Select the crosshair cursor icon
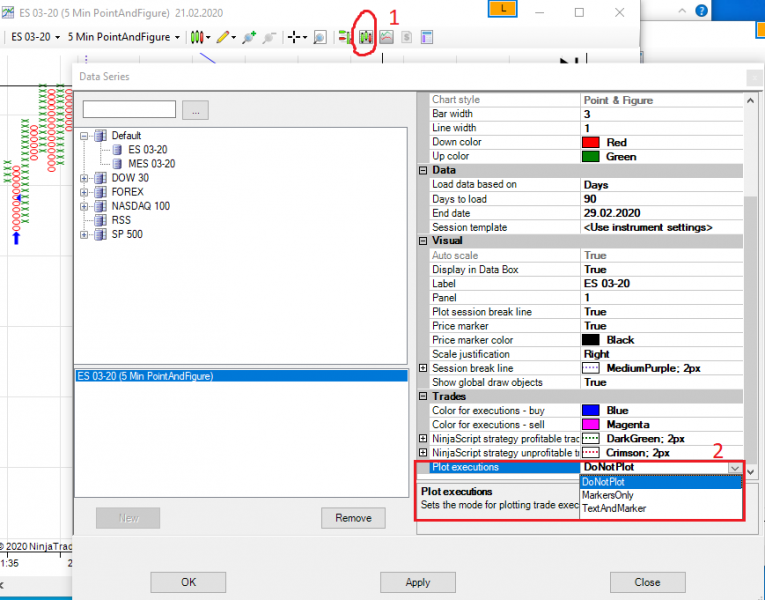The width and height of the screenshot is (765, 600). click(x=294, y=37)
